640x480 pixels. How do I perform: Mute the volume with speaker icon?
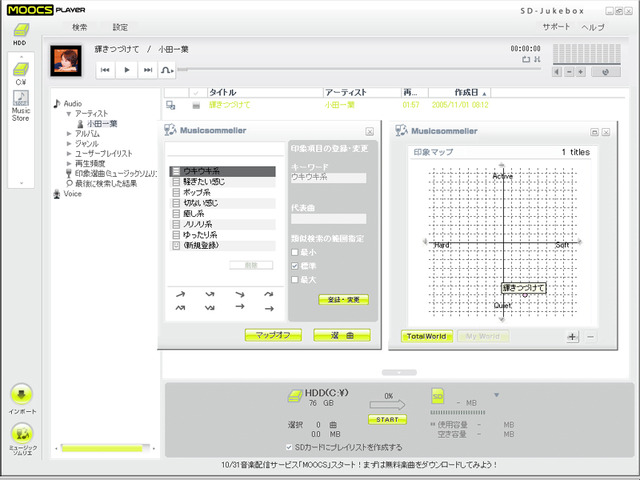(x=557, y=72)
